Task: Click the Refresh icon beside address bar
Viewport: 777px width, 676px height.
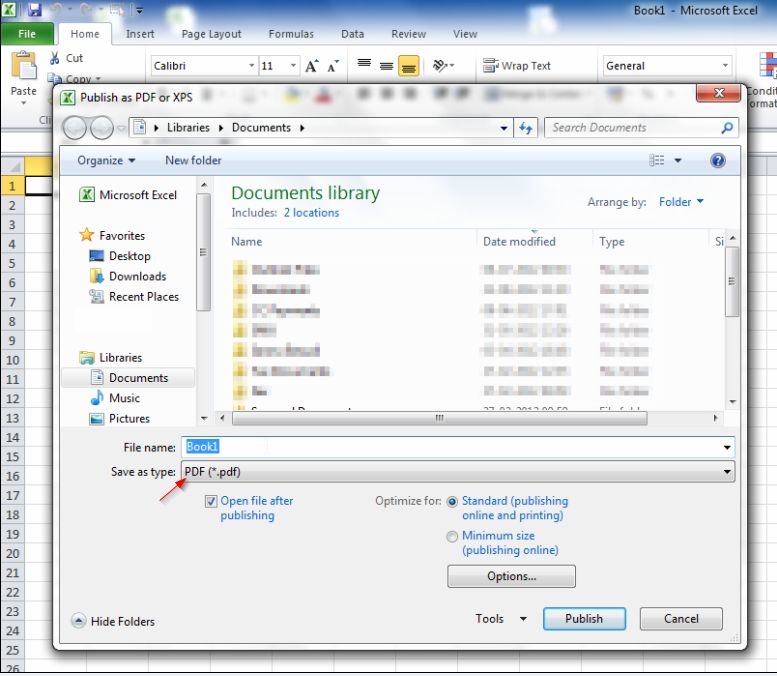Action: 526,128
